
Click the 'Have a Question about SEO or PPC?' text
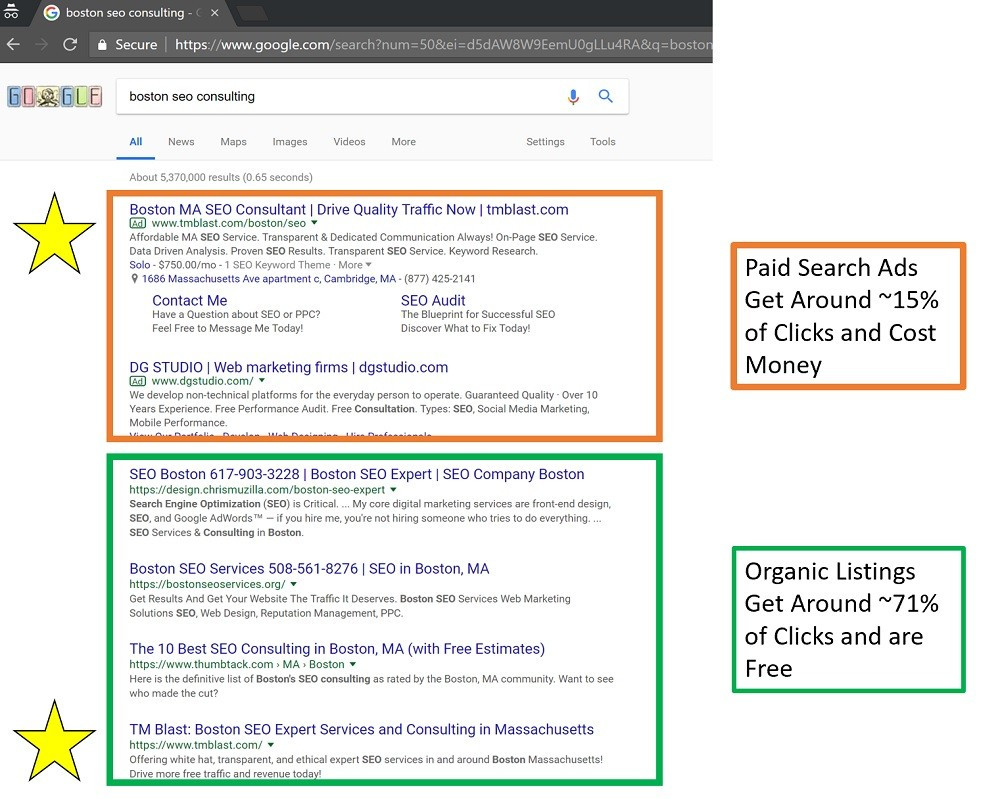pos(236,314)
